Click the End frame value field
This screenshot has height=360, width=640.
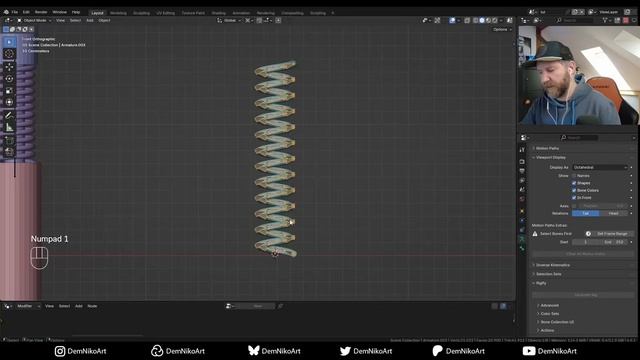613,242
